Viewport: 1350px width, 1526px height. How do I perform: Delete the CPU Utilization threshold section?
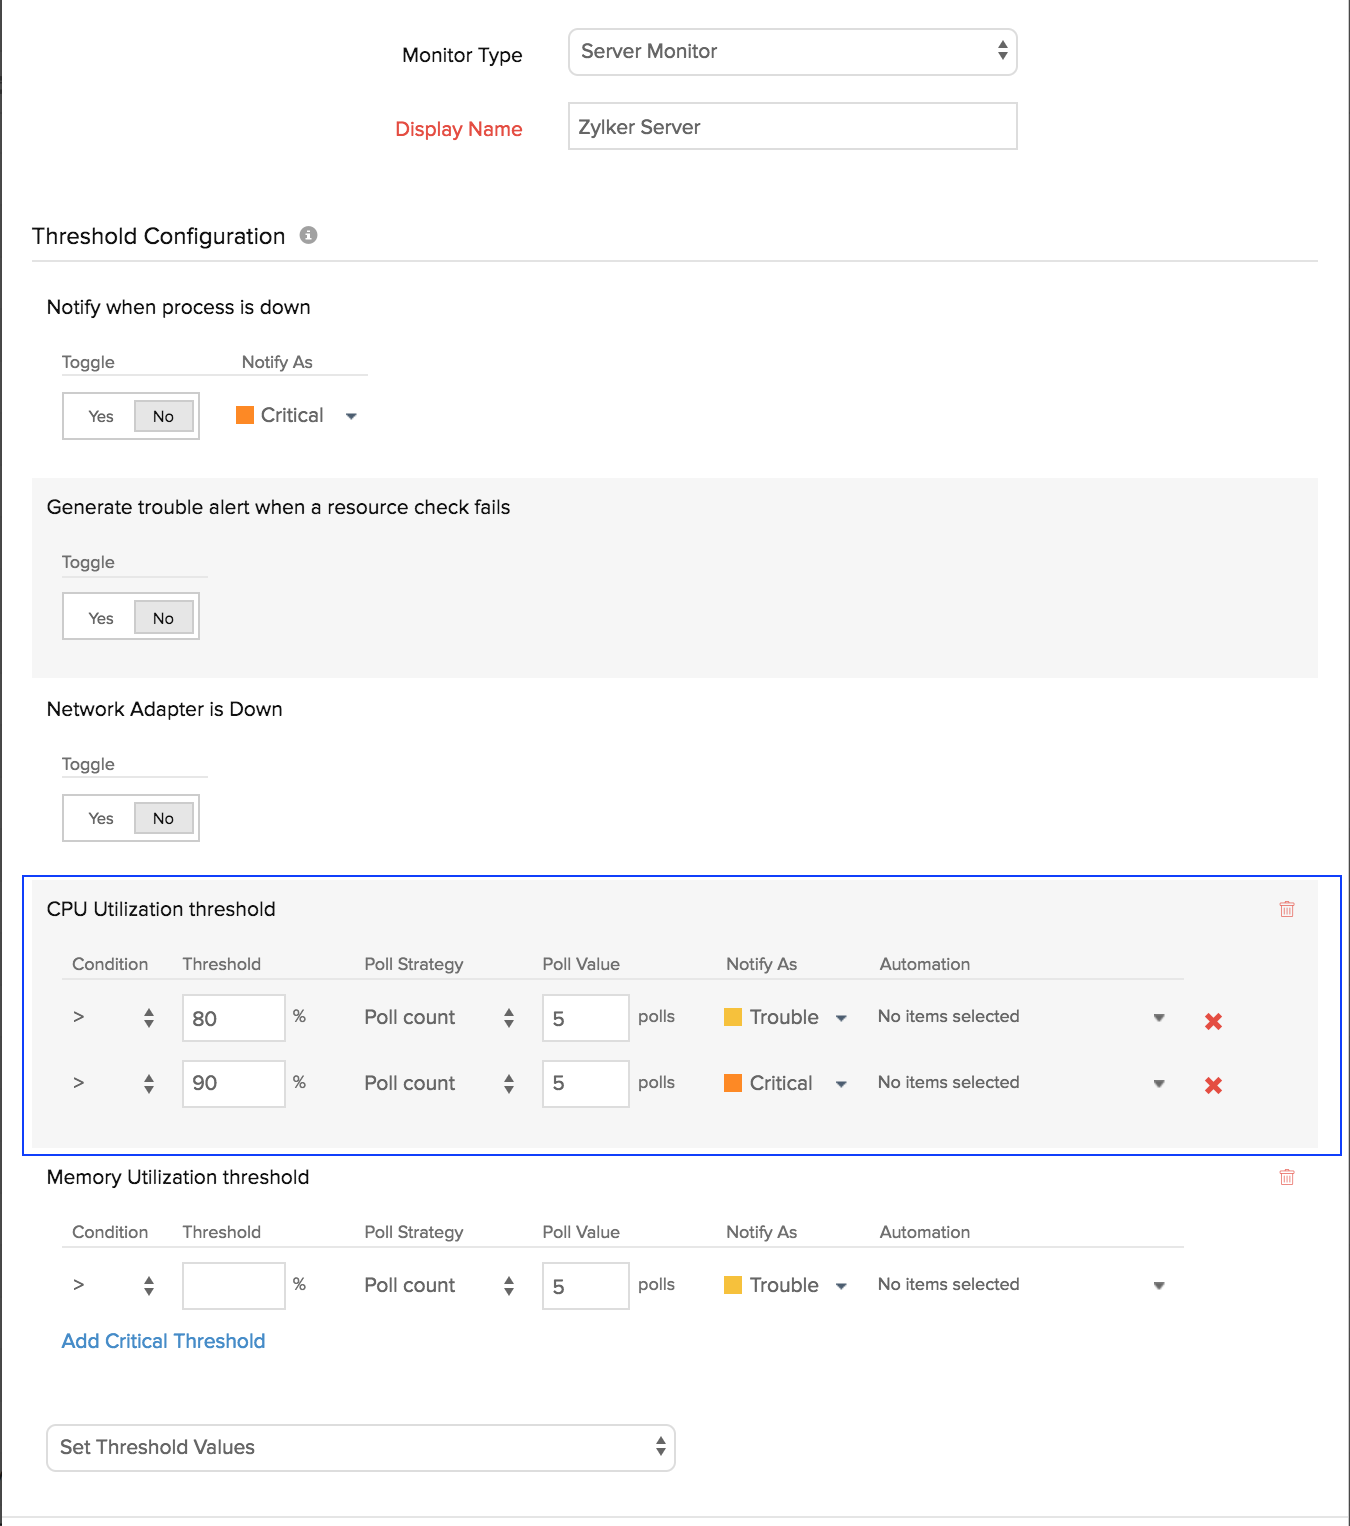pyautogui.click(x=1287, y=909)
